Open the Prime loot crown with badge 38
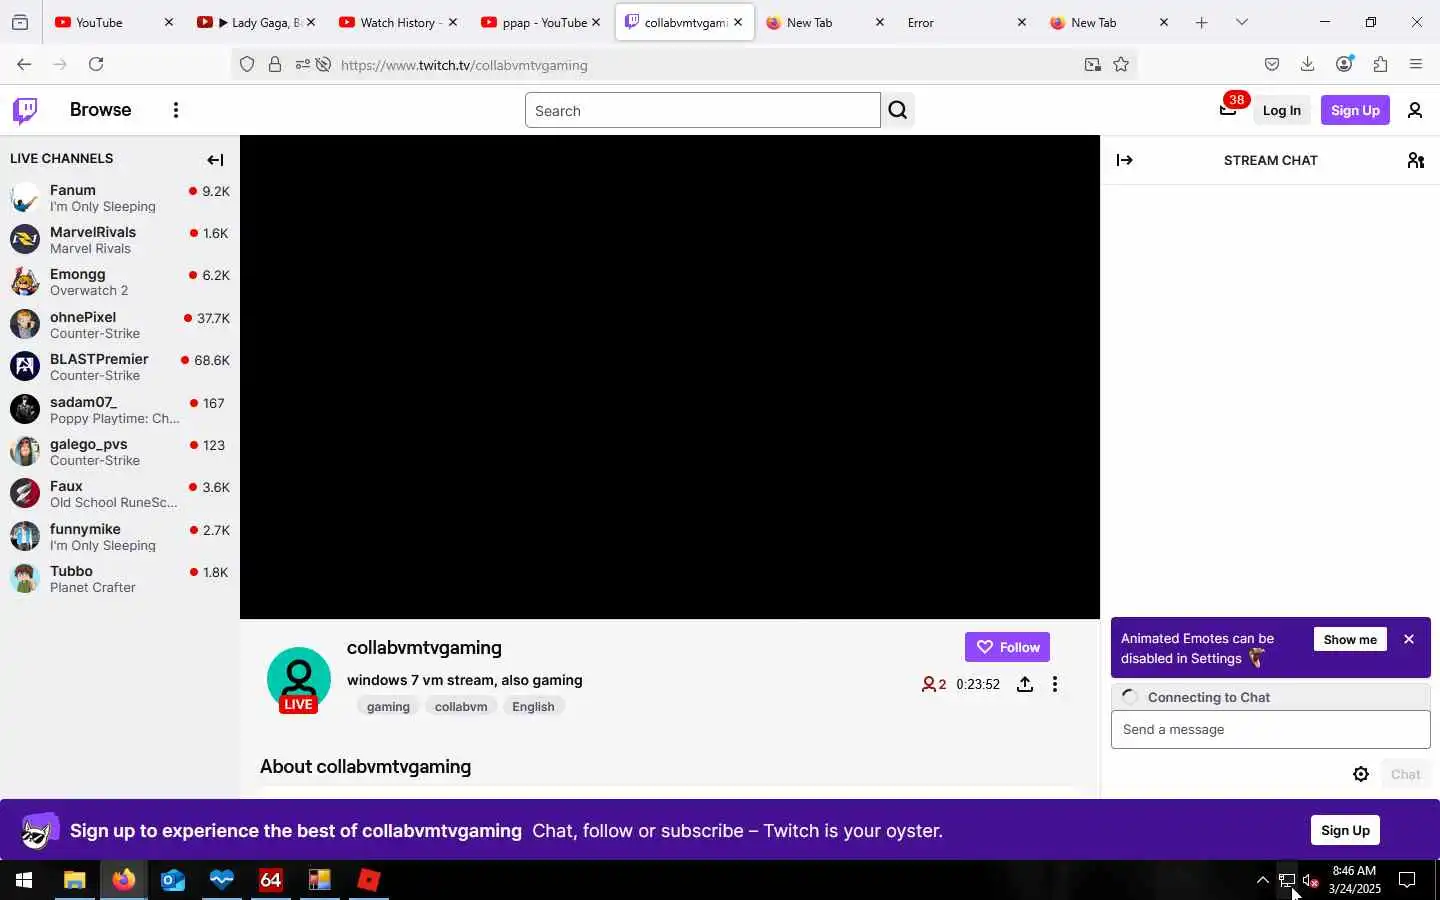This screenshot has width=1440, height=900. 1229,109
